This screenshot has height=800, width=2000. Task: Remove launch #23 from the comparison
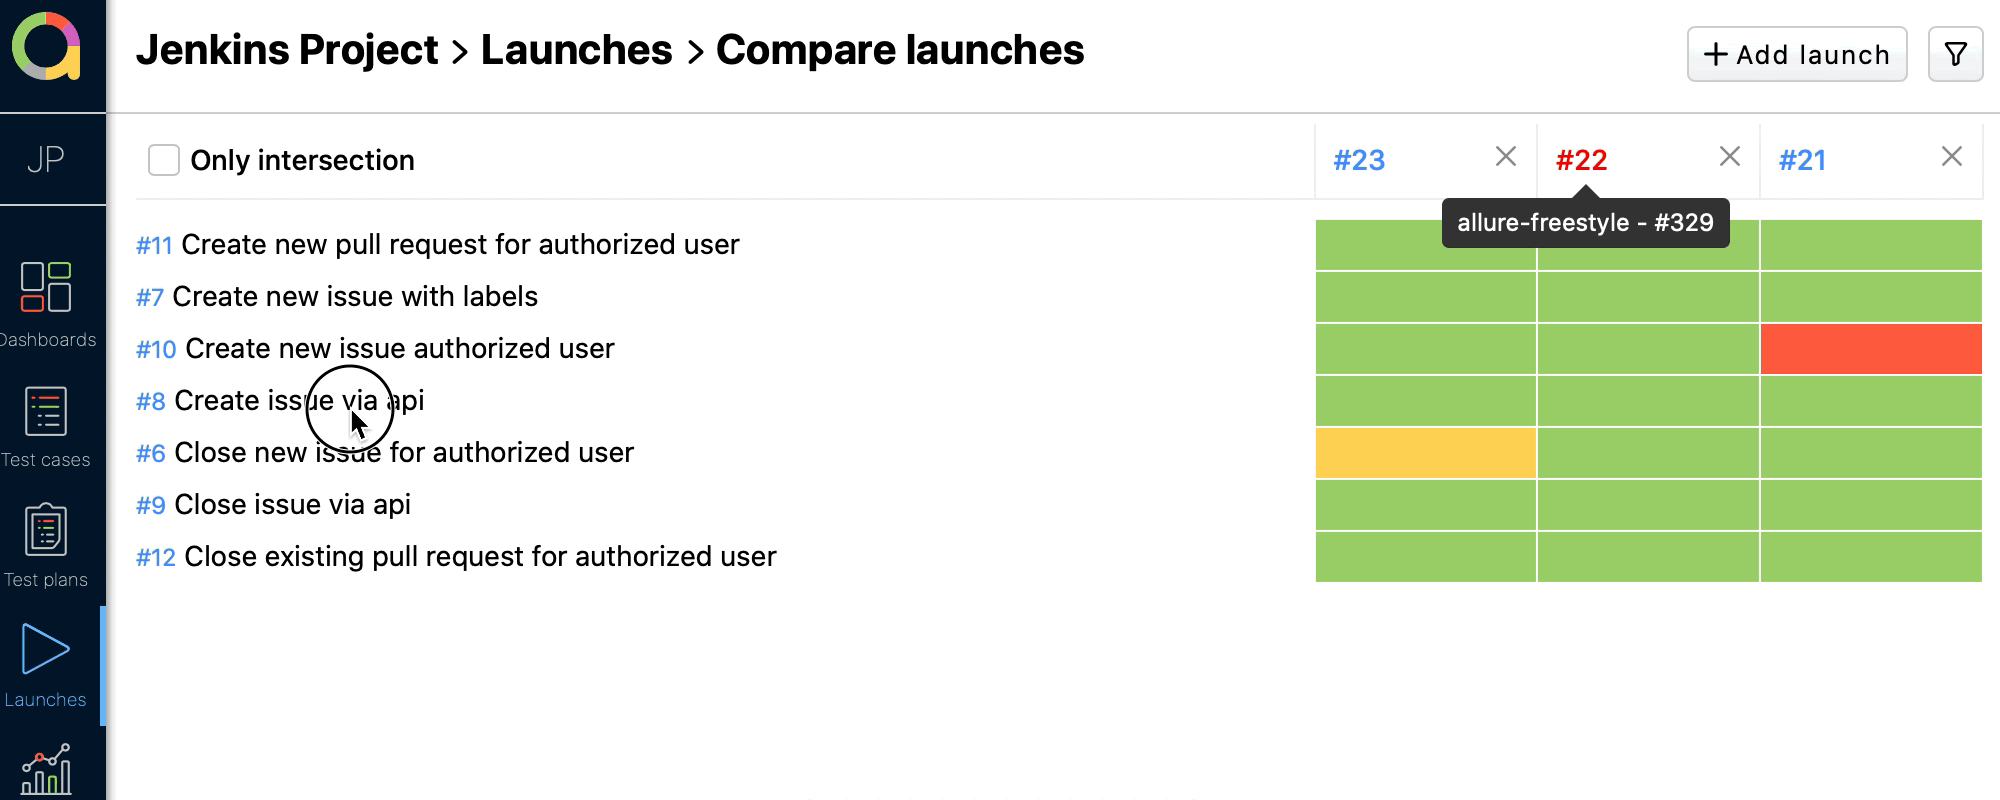1506,157
